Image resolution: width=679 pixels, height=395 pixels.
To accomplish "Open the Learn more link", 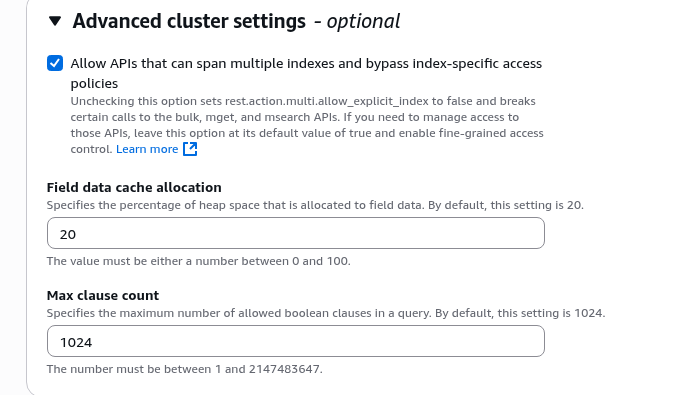I will [147, 149].
